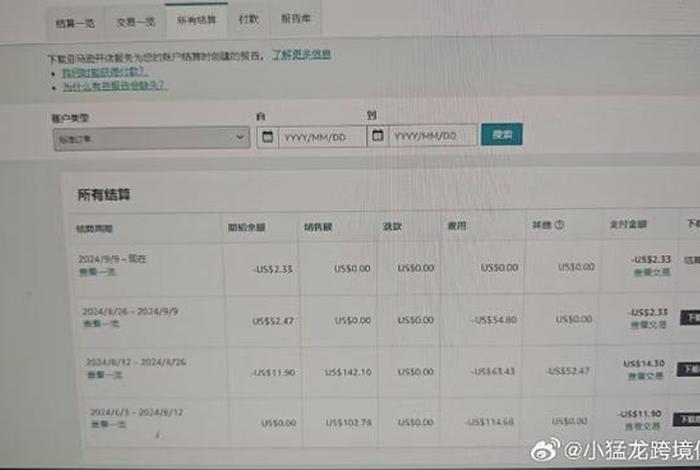Click the -US$63.43 fees cell
Viewport: 700px width, 470px height.
coord(492,371)
